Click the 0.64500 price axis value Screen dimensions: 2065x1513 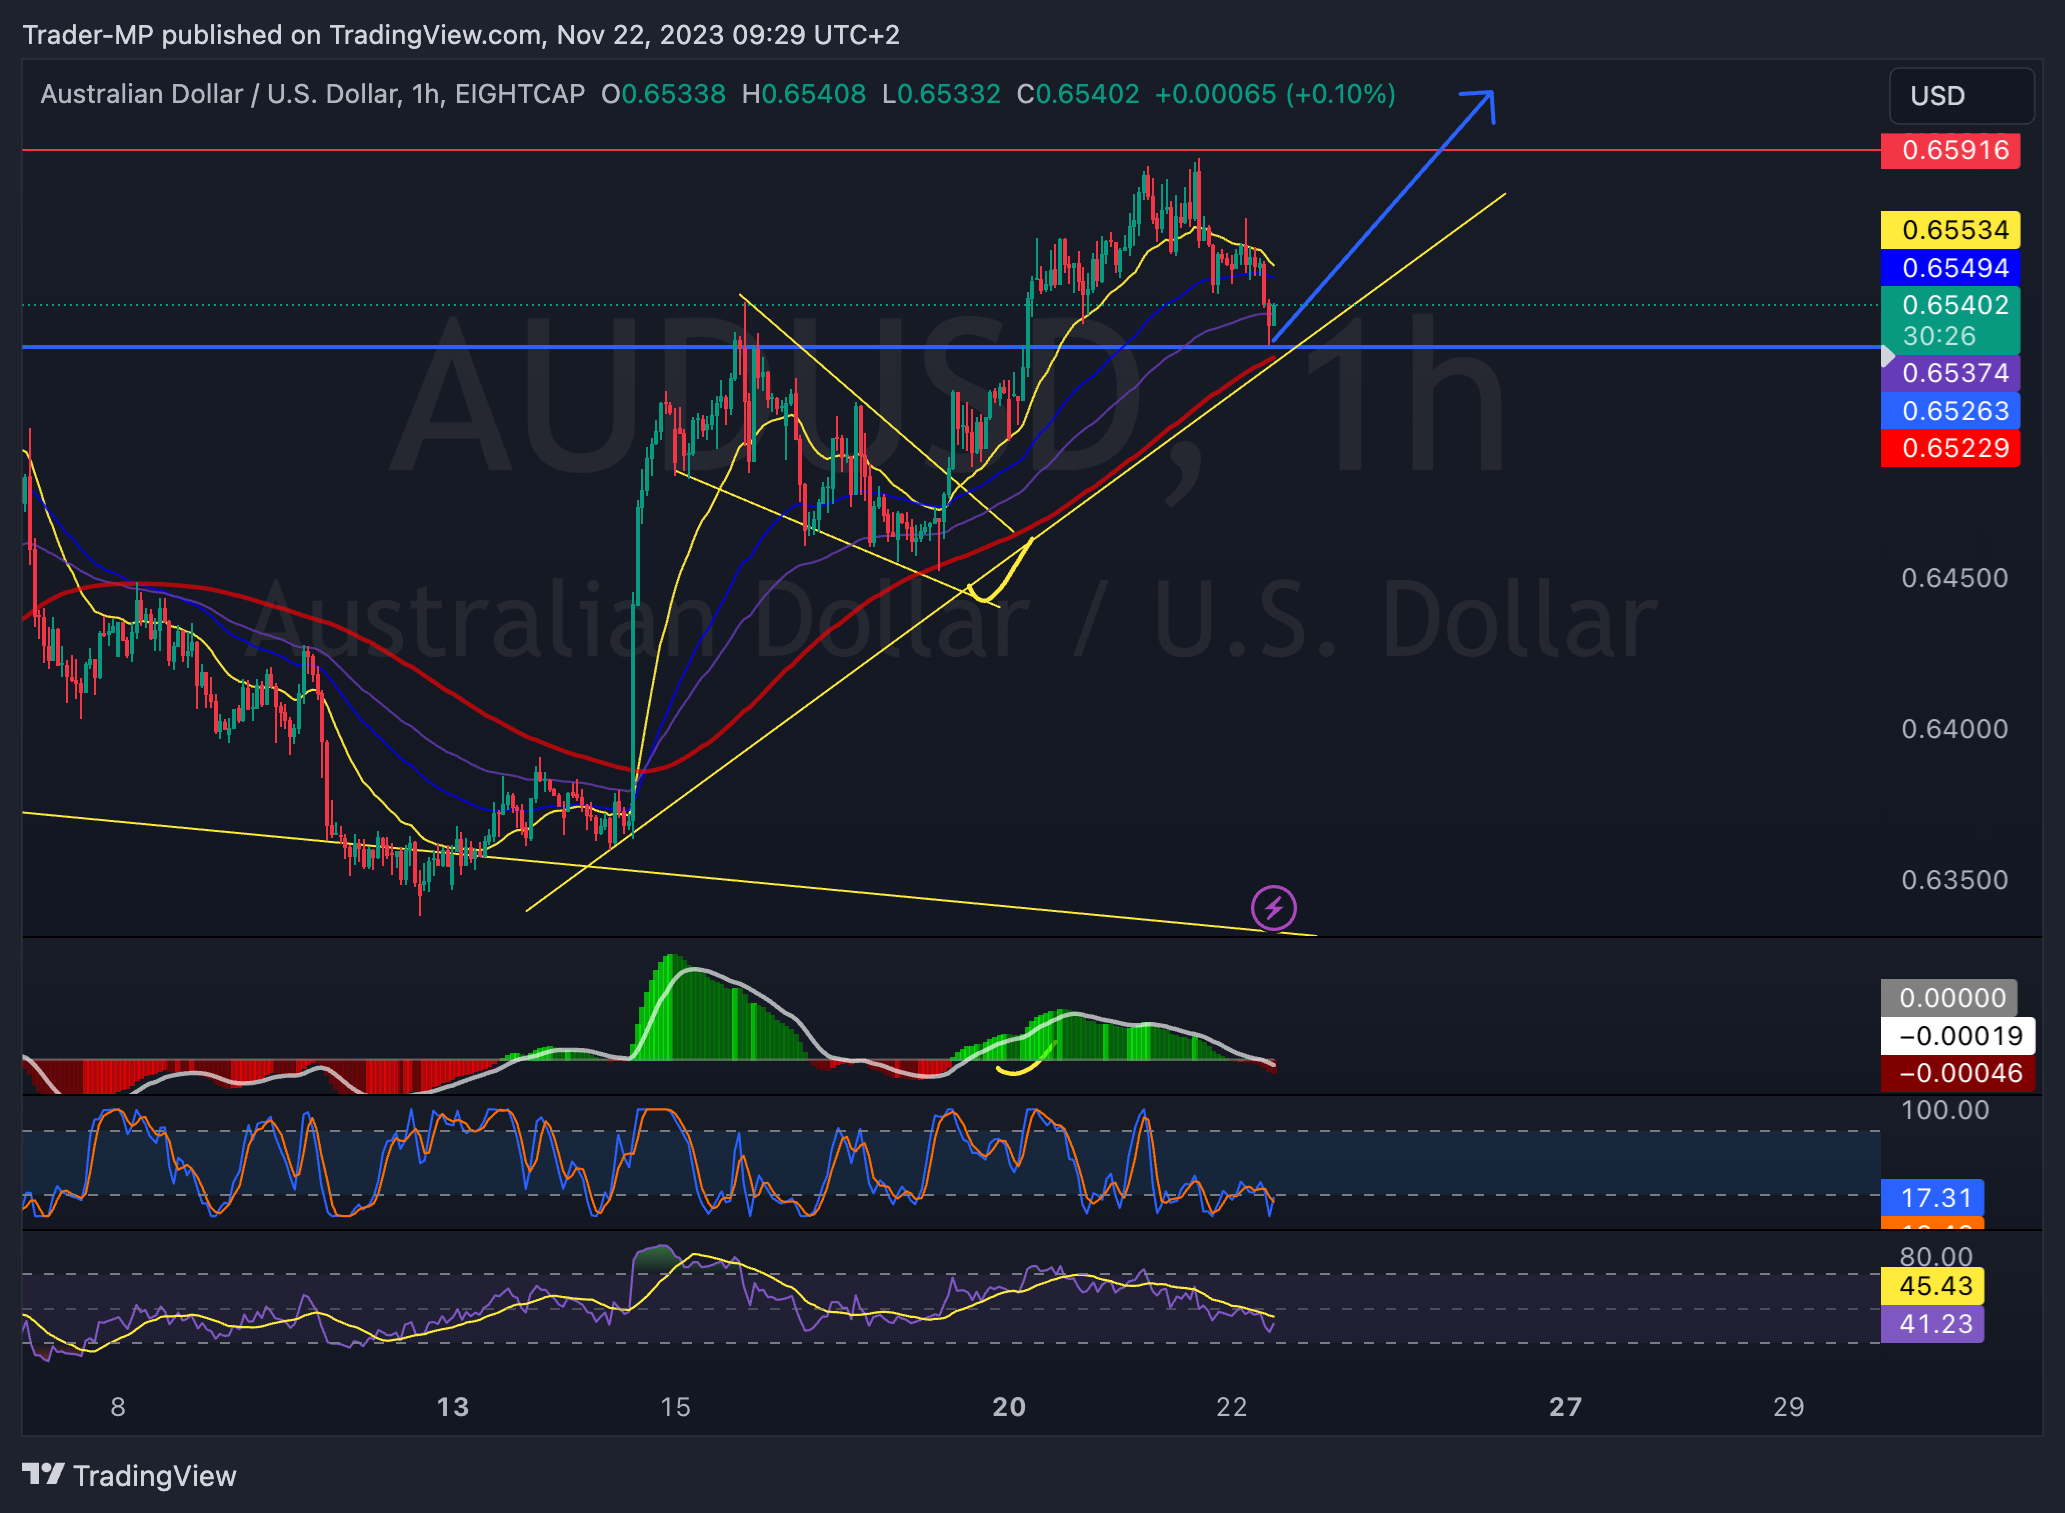click(x=1954, y=578)
